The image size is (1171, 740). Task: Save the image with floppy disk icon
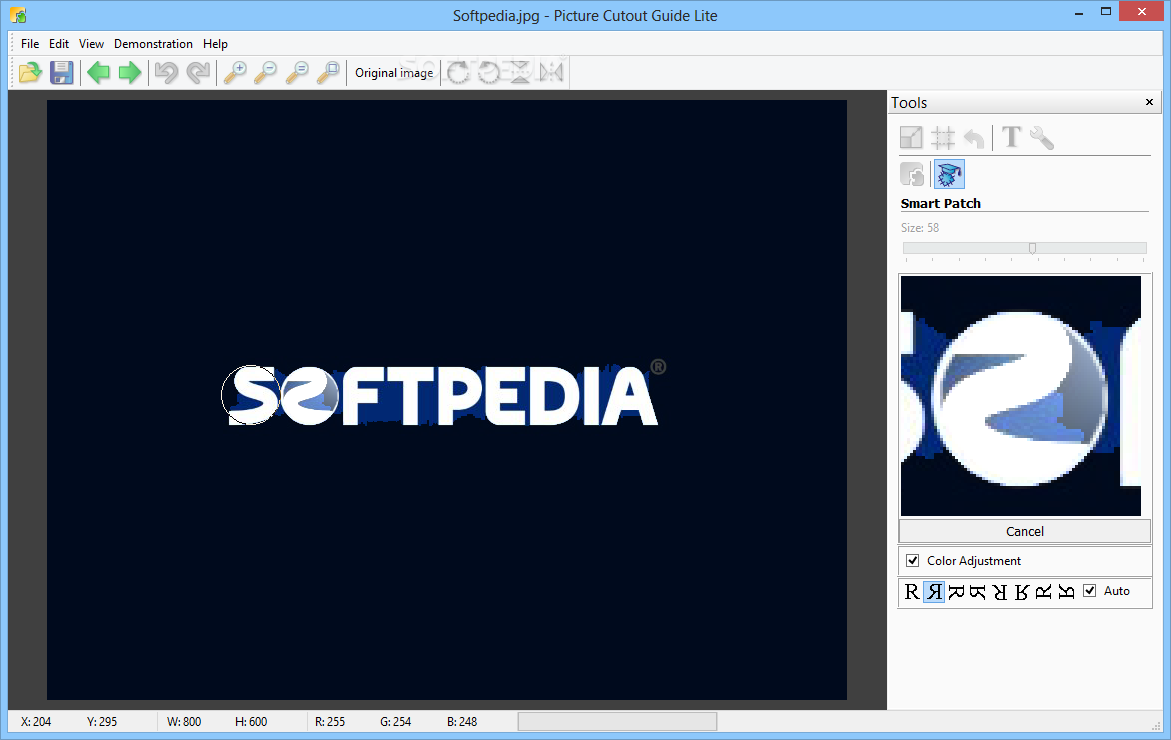(x=61, y=72)
